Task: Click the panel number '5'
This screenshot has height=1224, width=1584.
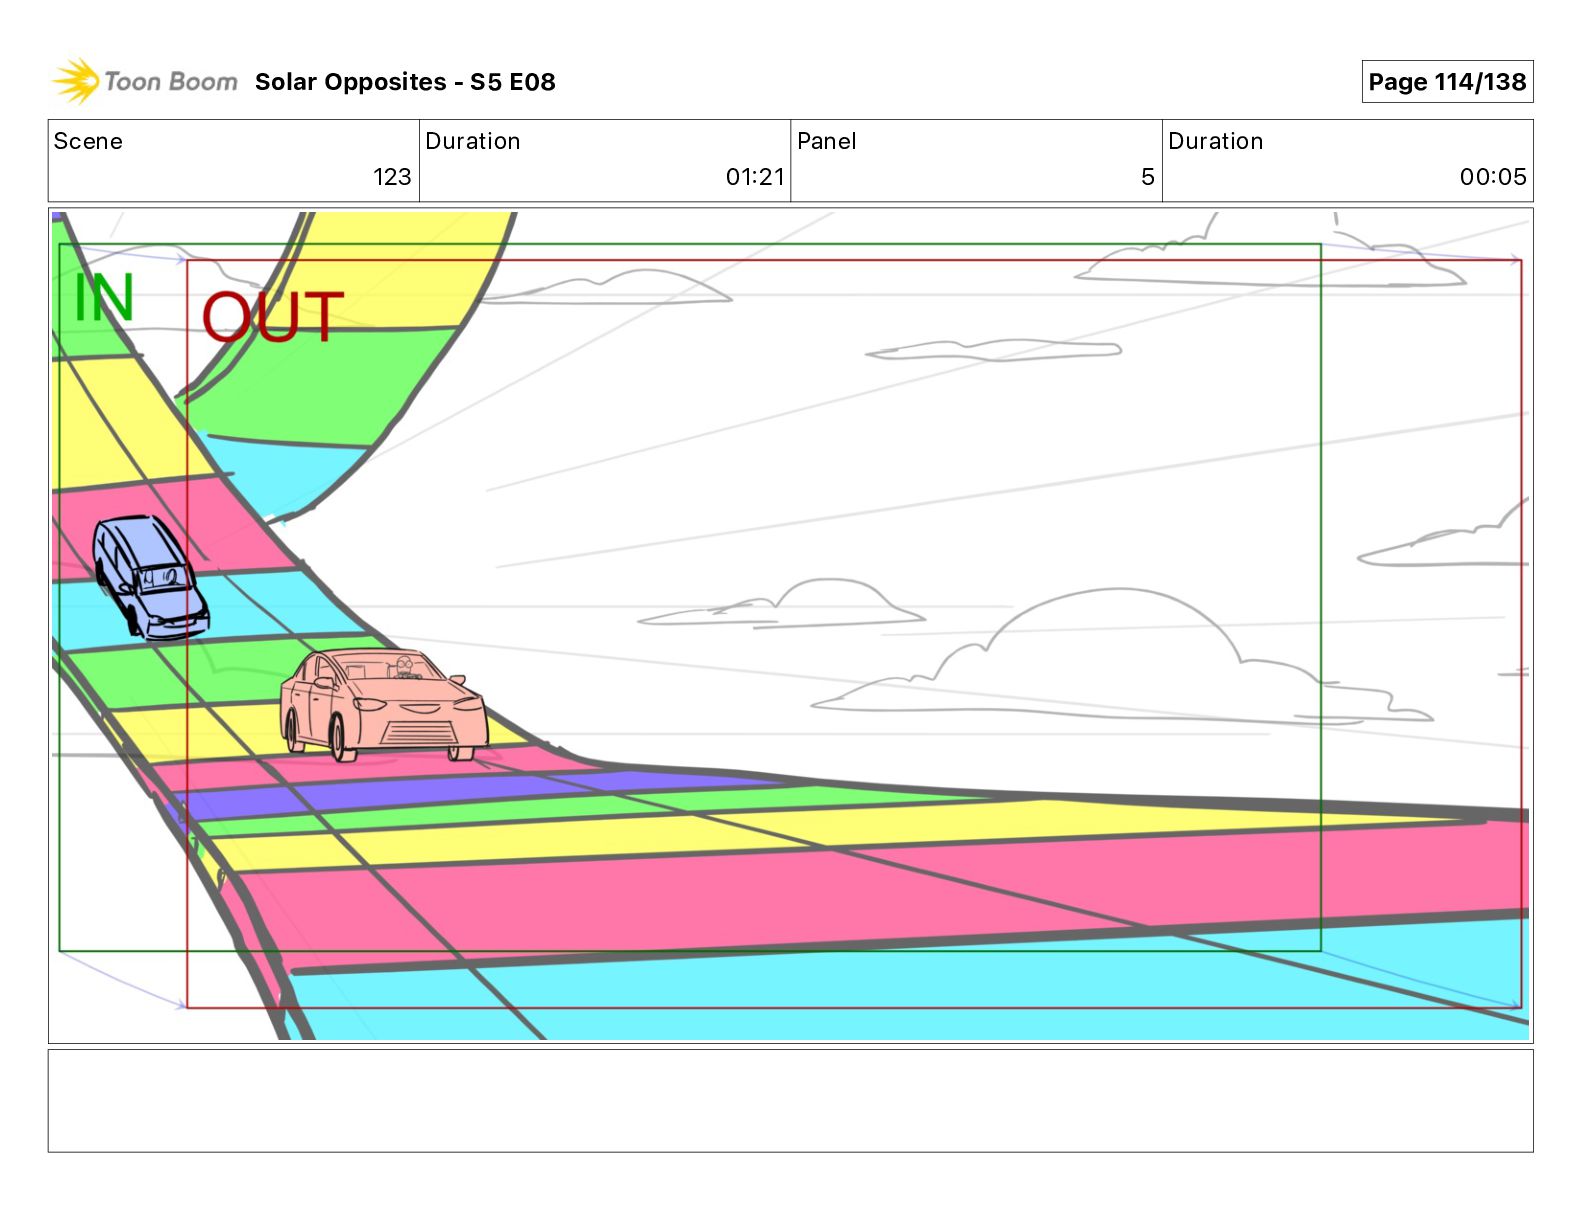Action: pyautogui.click(x=1148, y=177)
